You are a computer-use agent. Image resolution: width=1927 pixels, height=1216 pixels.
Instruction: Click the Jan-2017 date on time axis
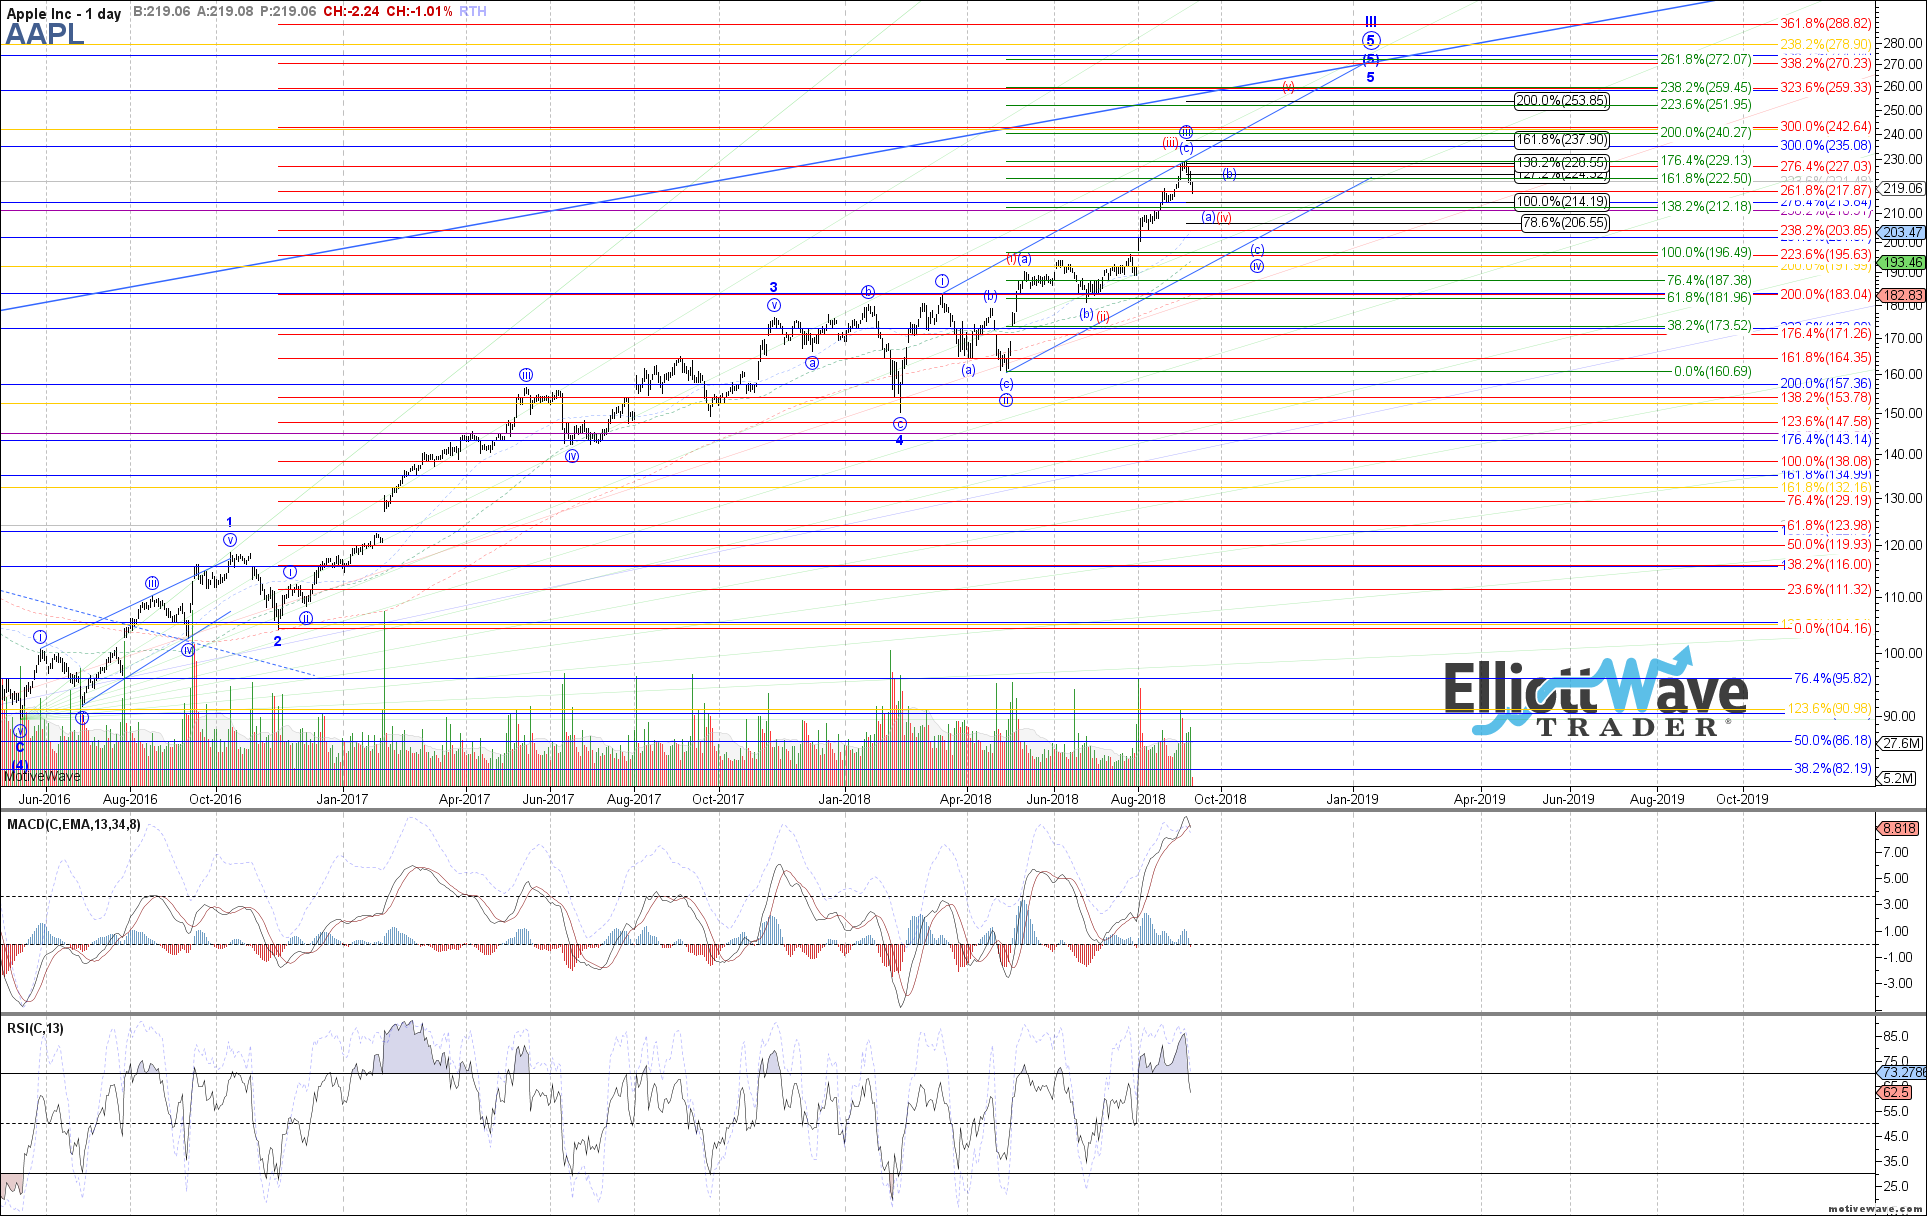(343, 799)
